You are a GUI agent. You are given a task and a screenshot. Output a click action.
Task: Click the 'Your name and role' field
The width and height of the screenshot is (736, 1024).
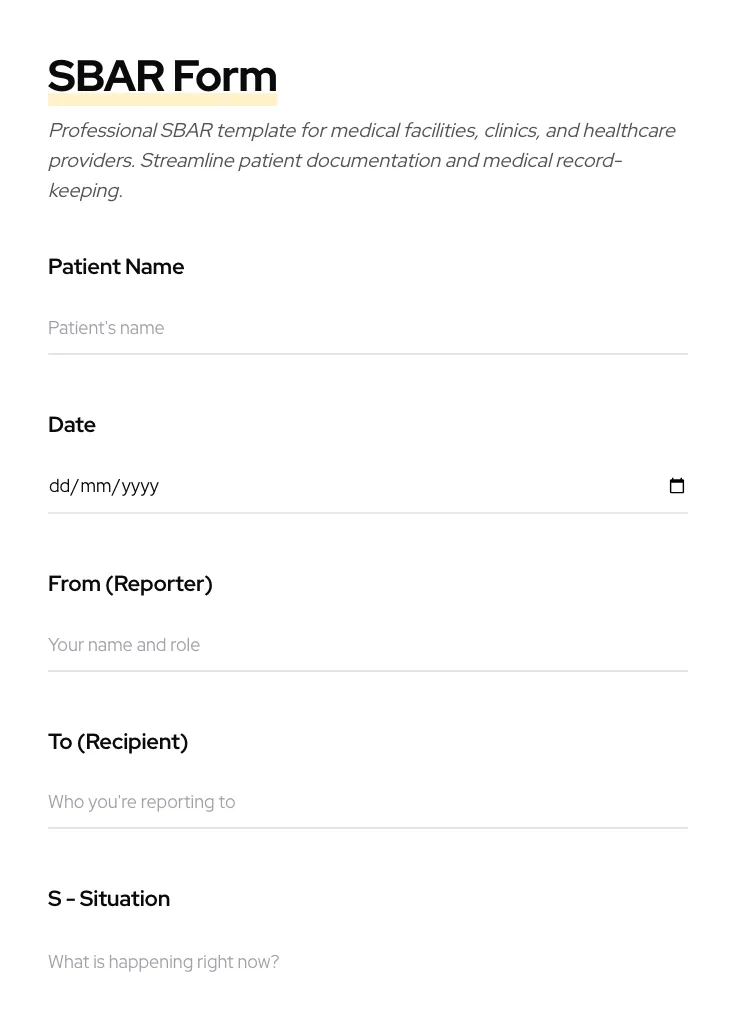367,645
